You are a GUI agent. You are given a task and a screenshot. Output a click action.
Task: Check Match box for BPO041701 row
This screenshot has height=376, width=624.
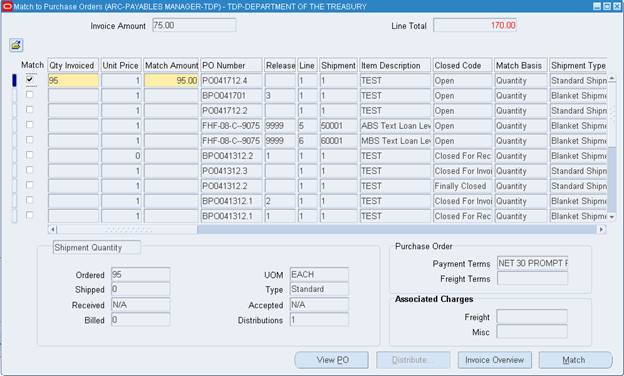(x=29, y=95)
